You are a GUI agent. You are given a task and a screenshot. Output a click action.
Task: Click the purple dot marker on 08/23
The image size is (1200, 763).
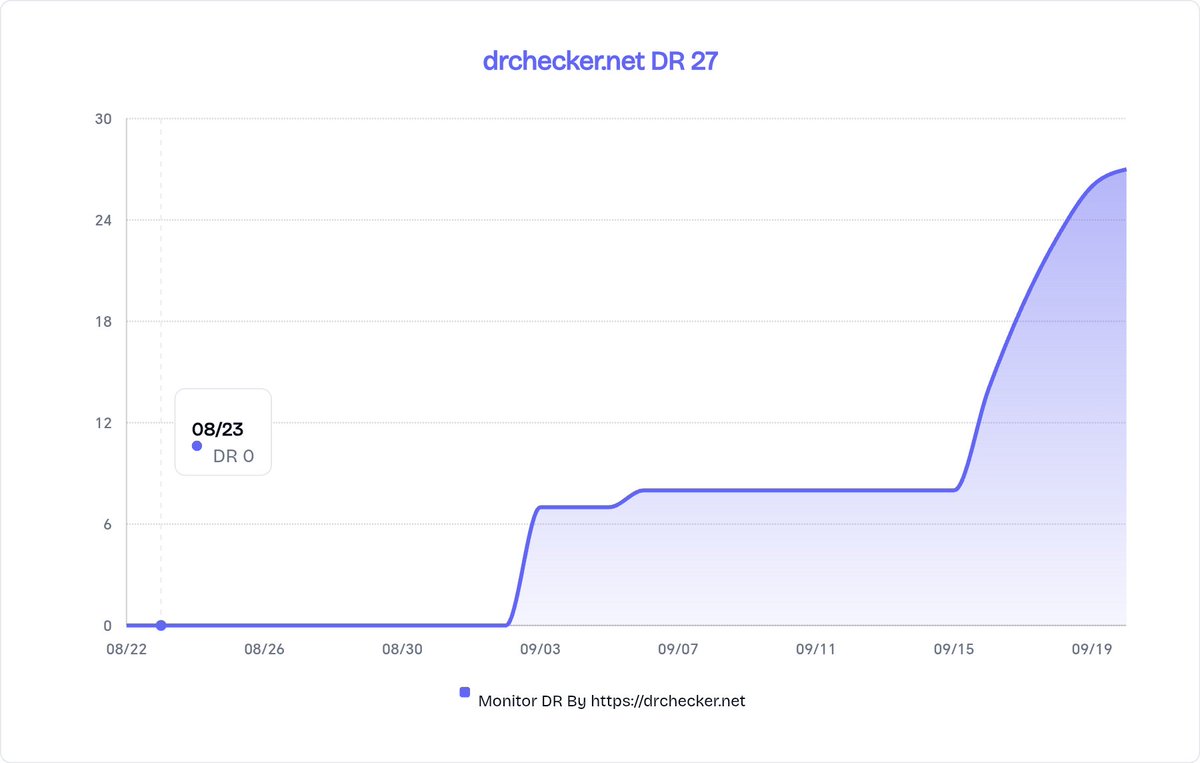coord(160,625)
